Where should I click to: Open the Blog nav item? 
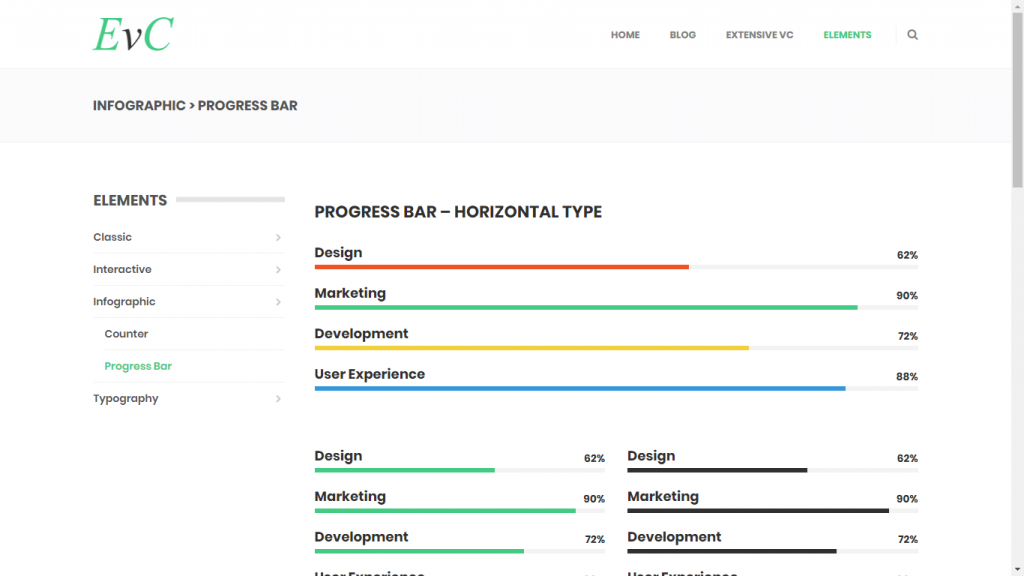tap(682, 35)
